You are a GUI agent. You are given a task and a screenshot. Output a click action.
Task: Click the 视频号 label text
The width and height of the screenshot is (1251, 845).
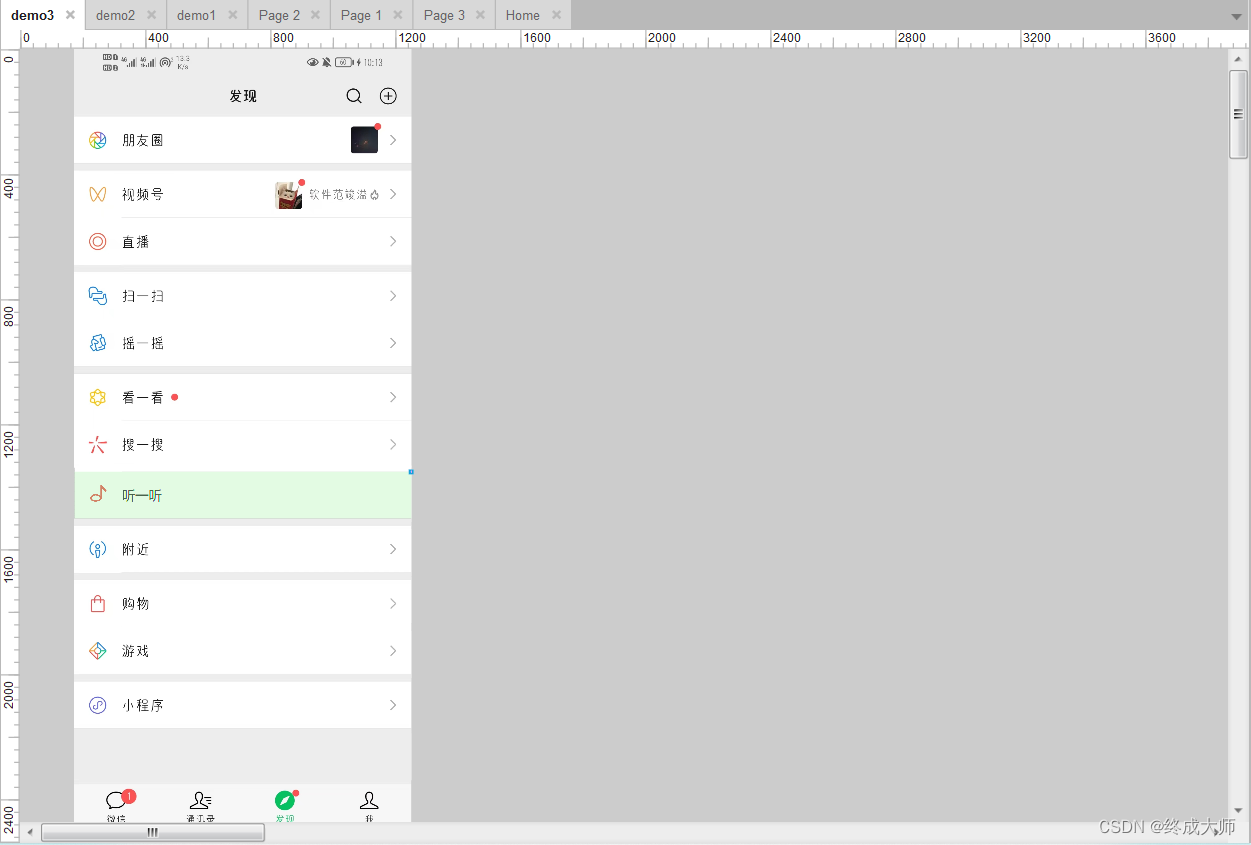pos(142,195)
